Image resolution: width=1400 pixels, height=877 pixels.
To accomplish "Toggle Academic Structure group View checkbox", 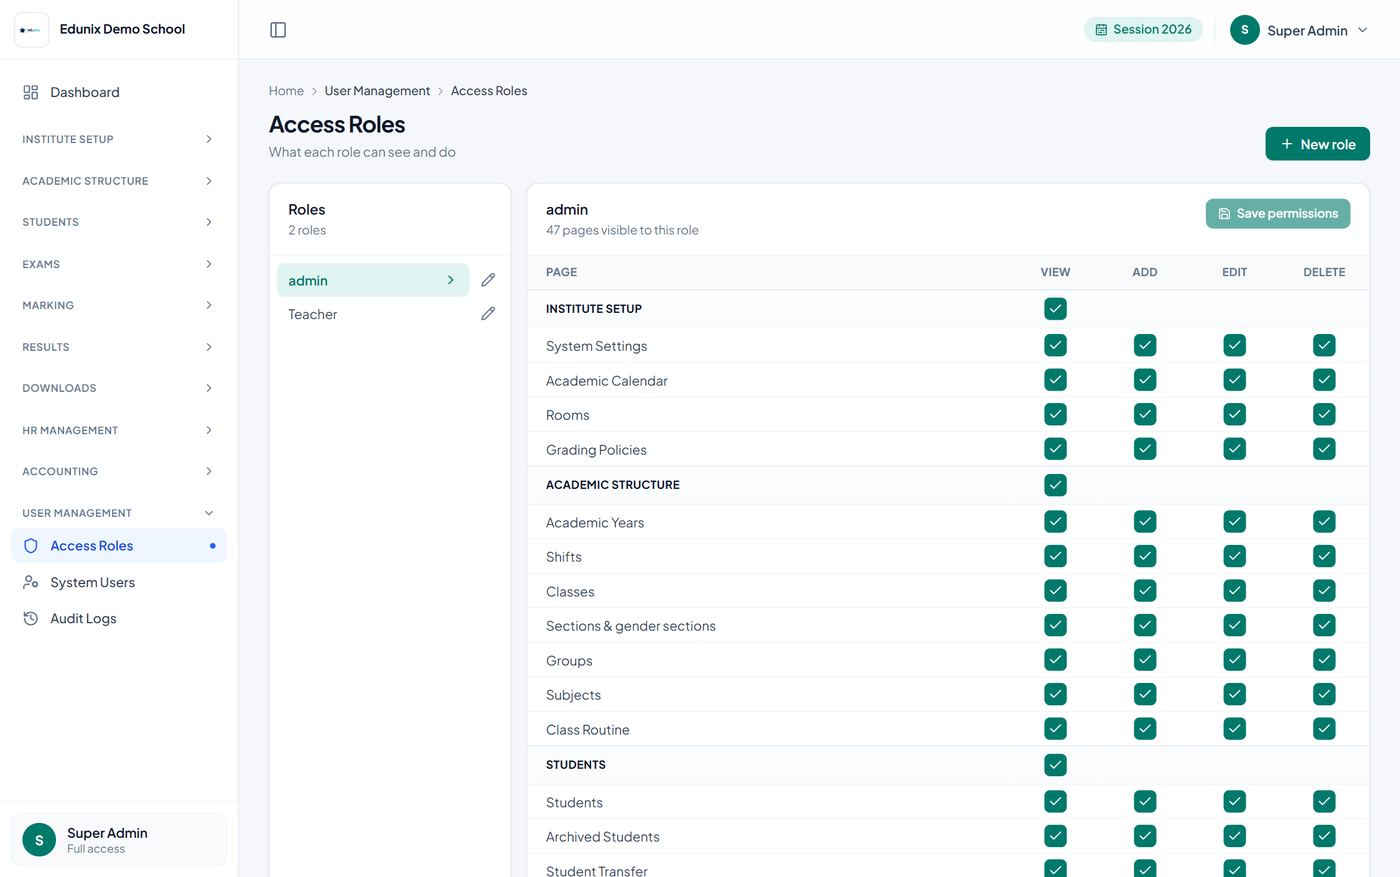I will [x=1055, y=485].
